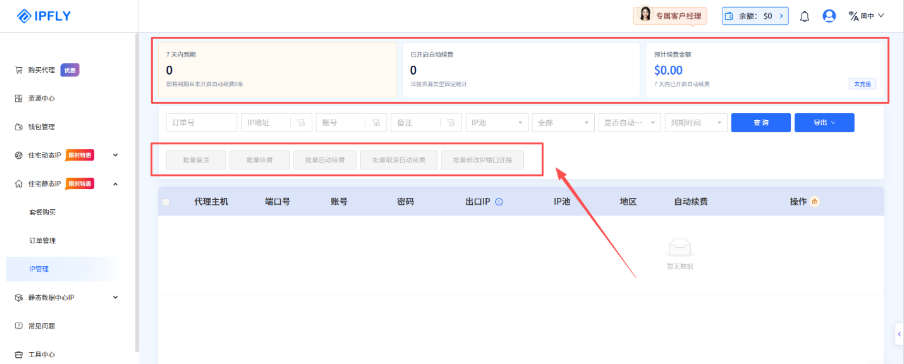This screenshot has height=364, width=904.
Task: Click the 住宅静态IP house icon
Action: click(18, 183)
